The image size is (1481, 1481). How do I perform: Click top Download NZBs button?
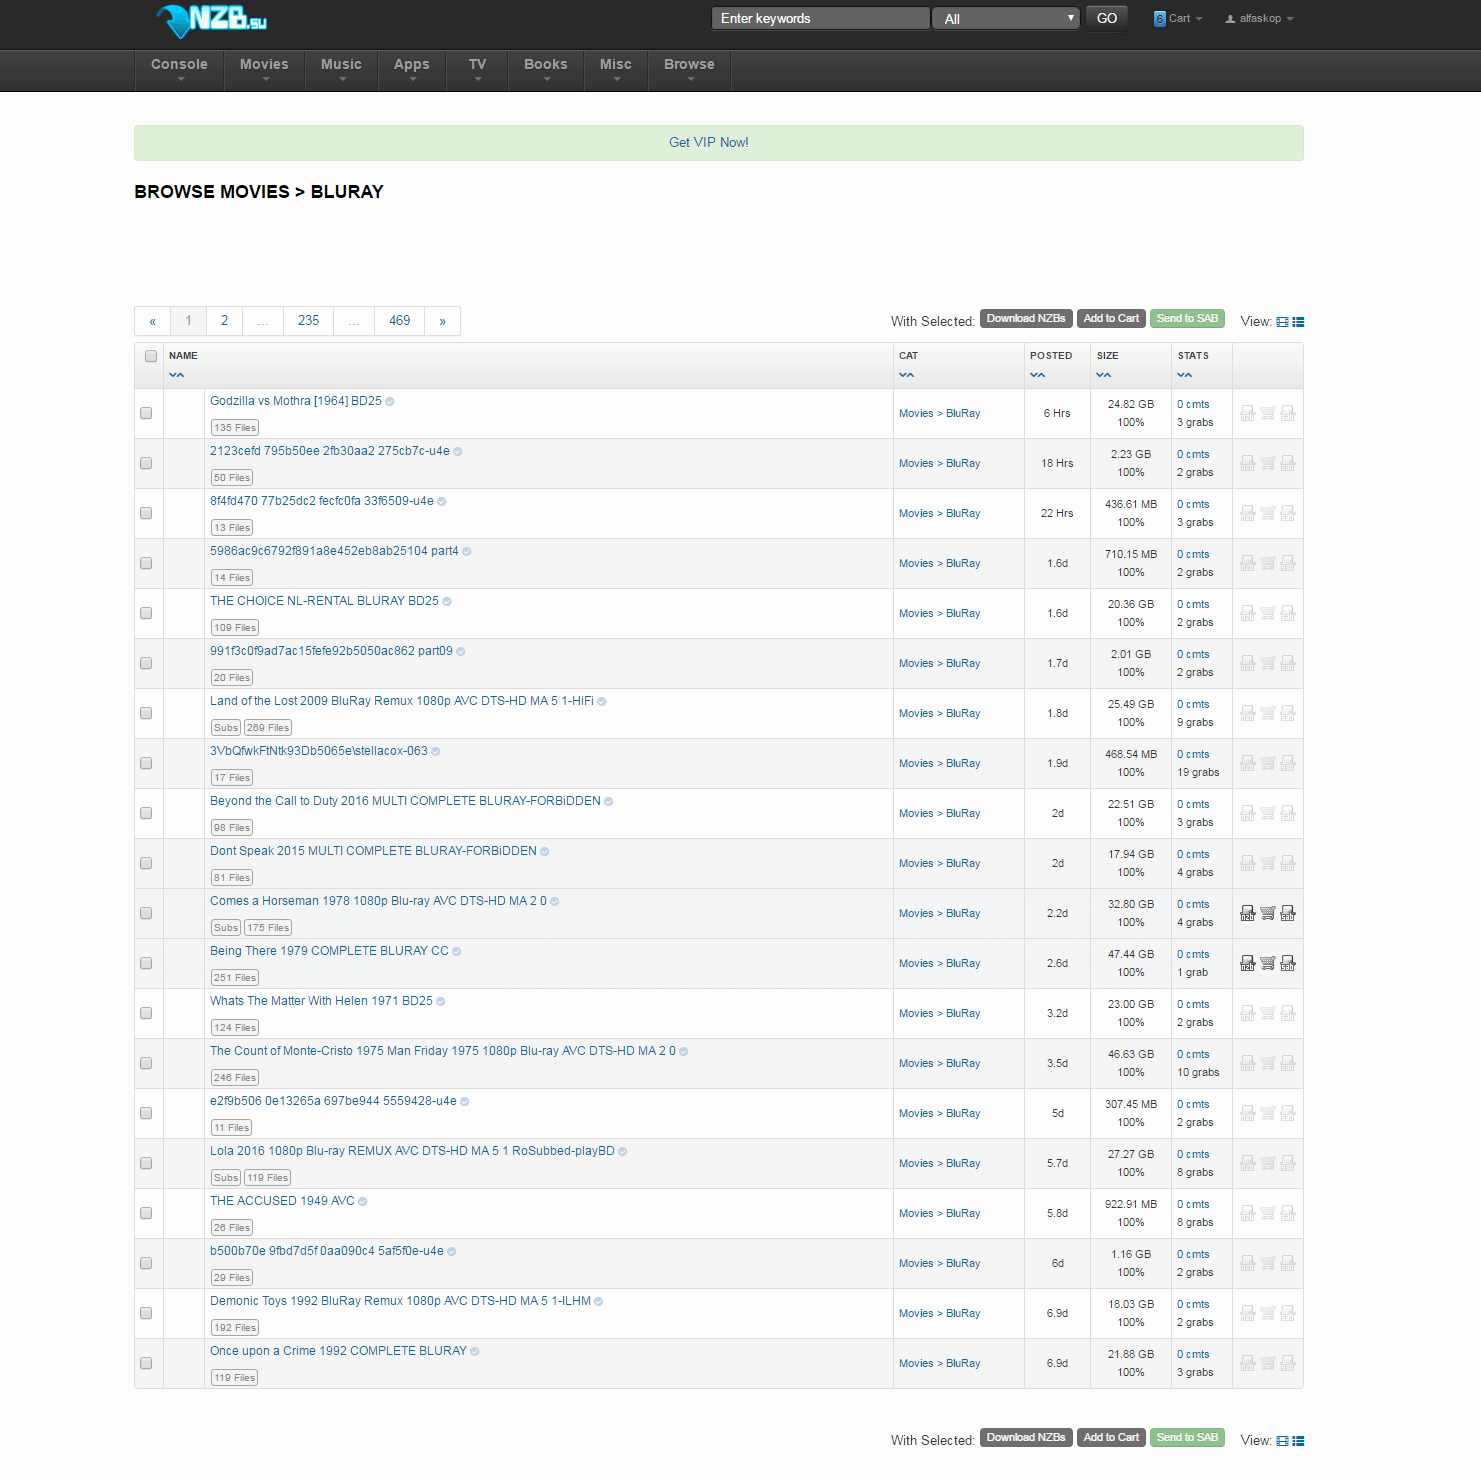(x=1026, y=319)
